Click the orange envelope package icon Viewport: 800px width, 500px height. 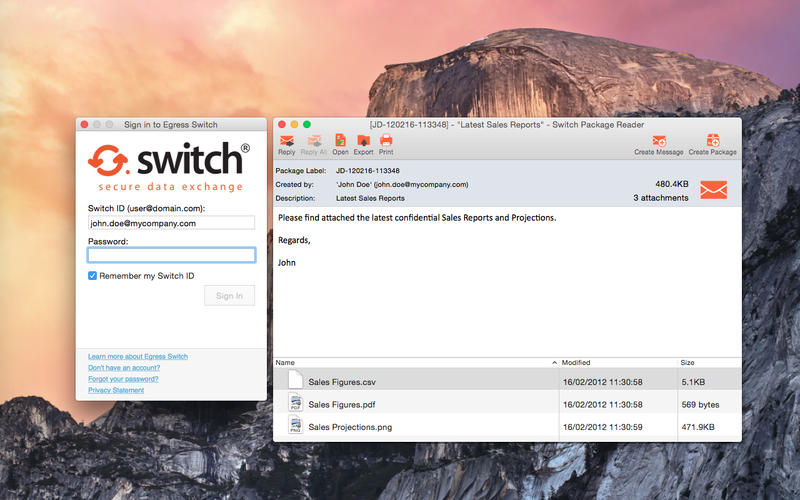(x=713, y=190)
